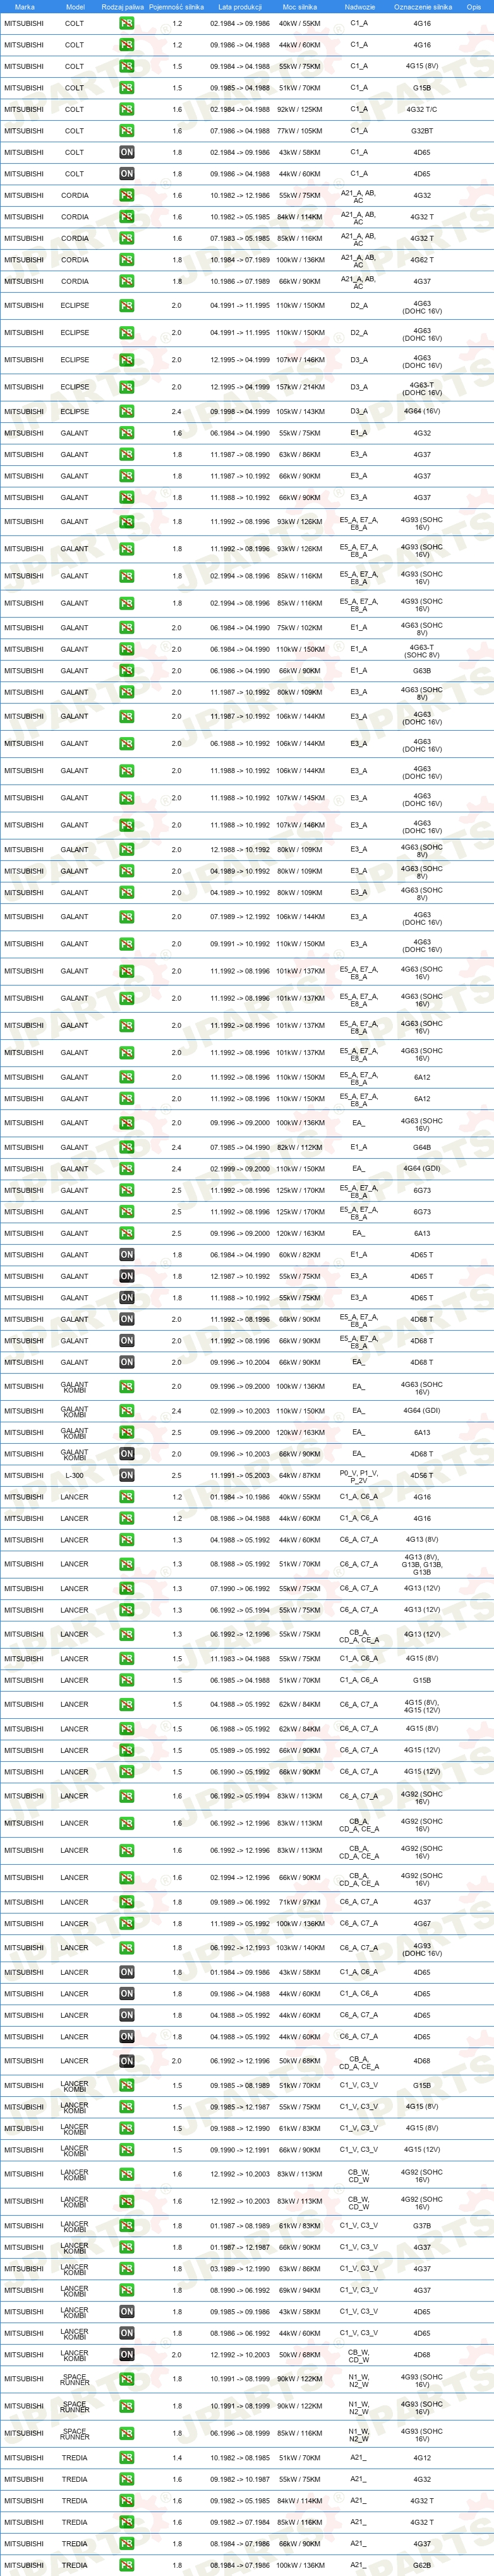Viewport: 494px width, 2576px height.
Task: Select the 4G32 T/C engine code cell
Action: [x=422, y=110]
